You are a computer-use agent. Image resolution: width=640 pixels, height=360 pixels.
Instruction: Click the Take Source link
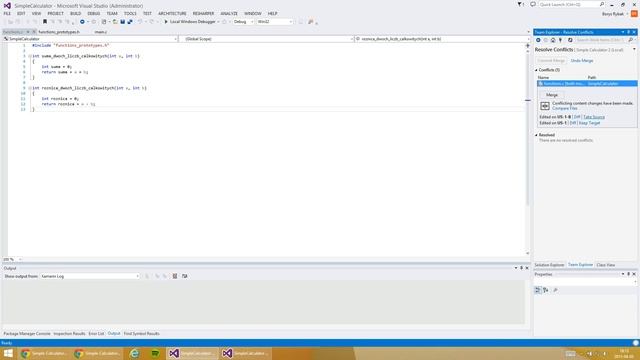(594, 117)
